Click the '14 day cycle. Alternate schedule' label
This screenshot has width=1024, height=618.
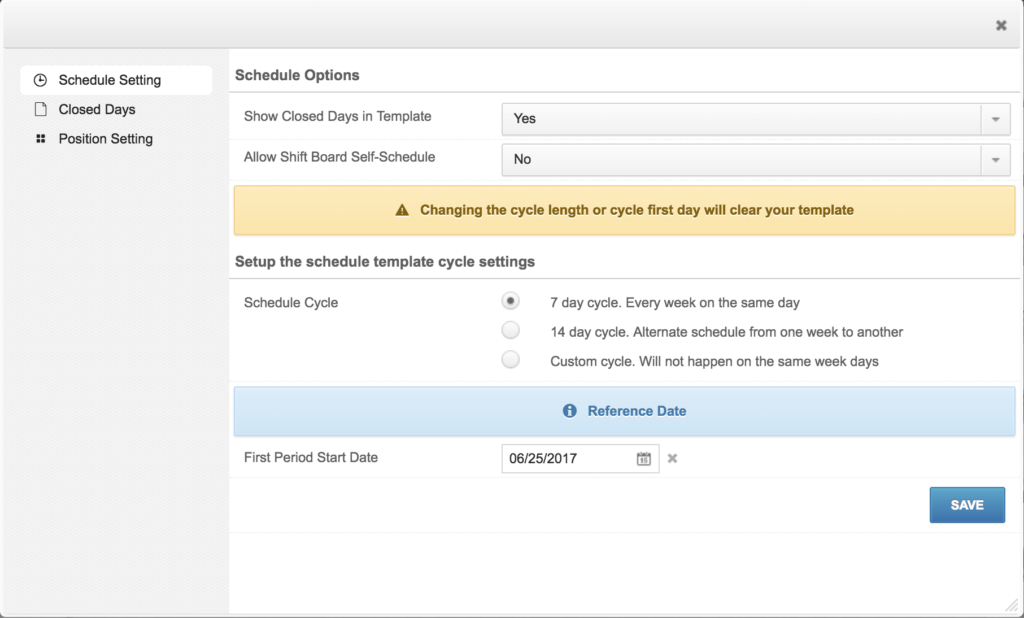(x=726, y=332)
